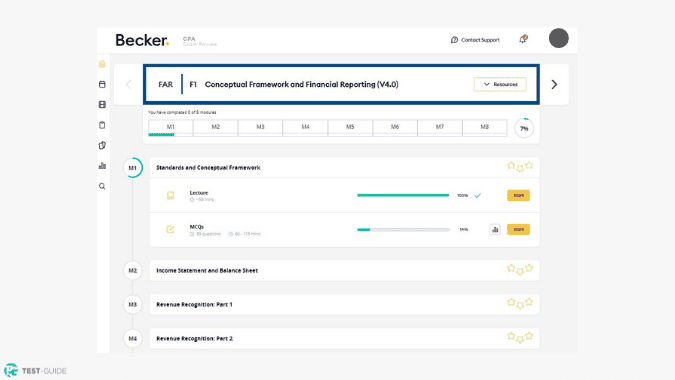Click stars rating on Income Statement and Balance Sheet
This screenshot has width=675, height=380.
[520, 270]
